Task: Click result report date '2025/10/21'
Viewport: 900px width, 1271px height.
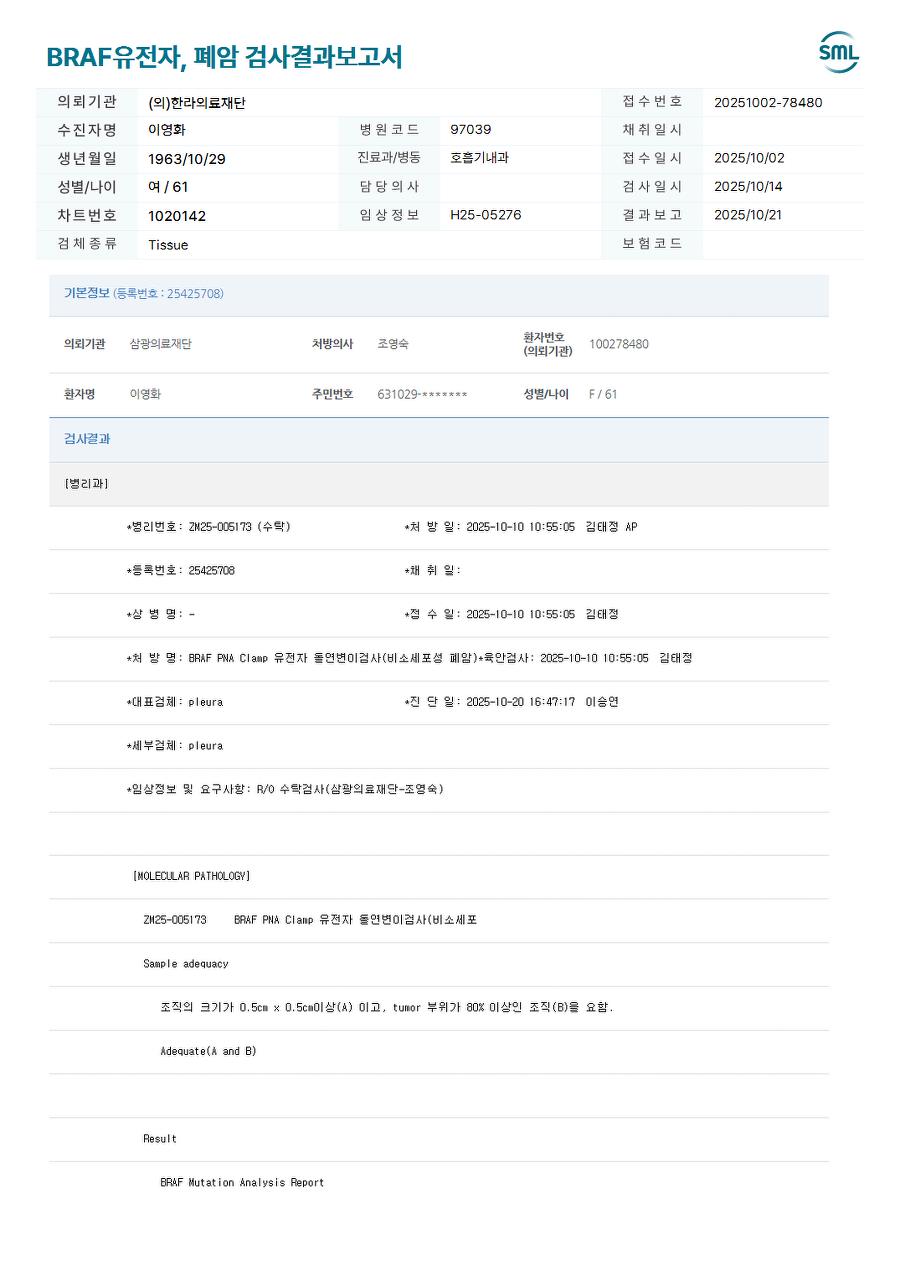Action: [x=748, y=215]
